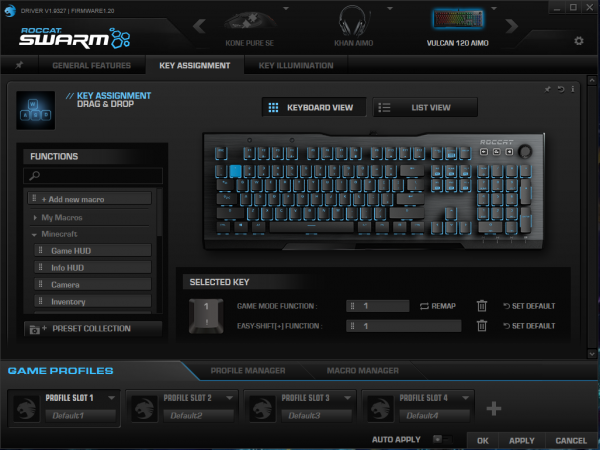The height and width of the screenshot is (450, 600).
Task: Open Profile Slot 2 dropdown arrow
Action: click(x=230, y=398)
